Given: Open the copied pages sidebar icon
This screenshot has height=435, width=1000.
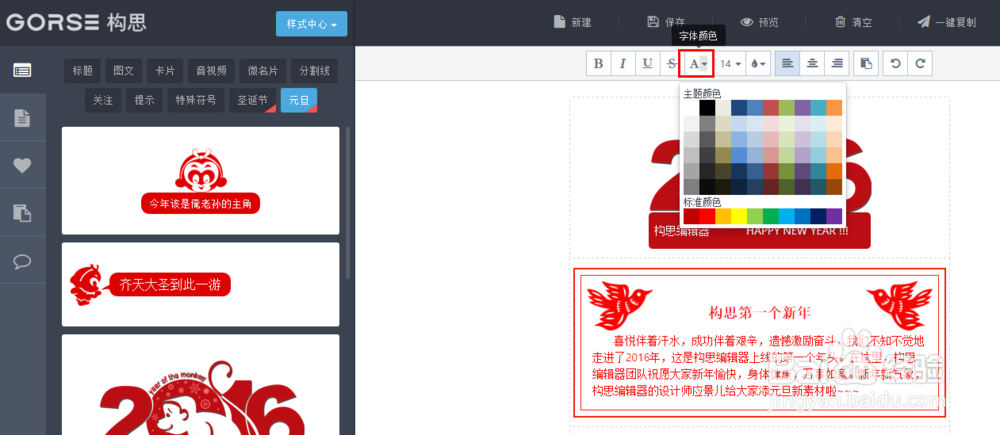Looking at the screenshot, I should (x=22, y=212).
